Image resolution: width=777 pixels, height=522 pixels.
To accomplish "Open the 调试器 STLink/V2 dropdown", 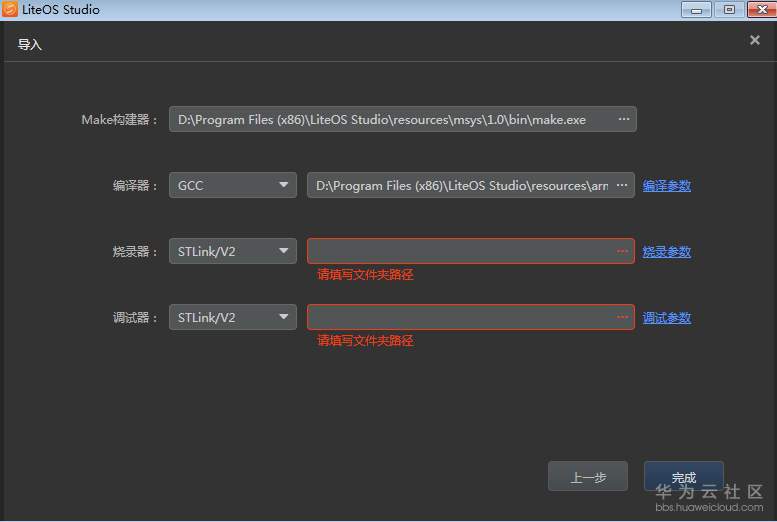I will (x=233, y=317).
